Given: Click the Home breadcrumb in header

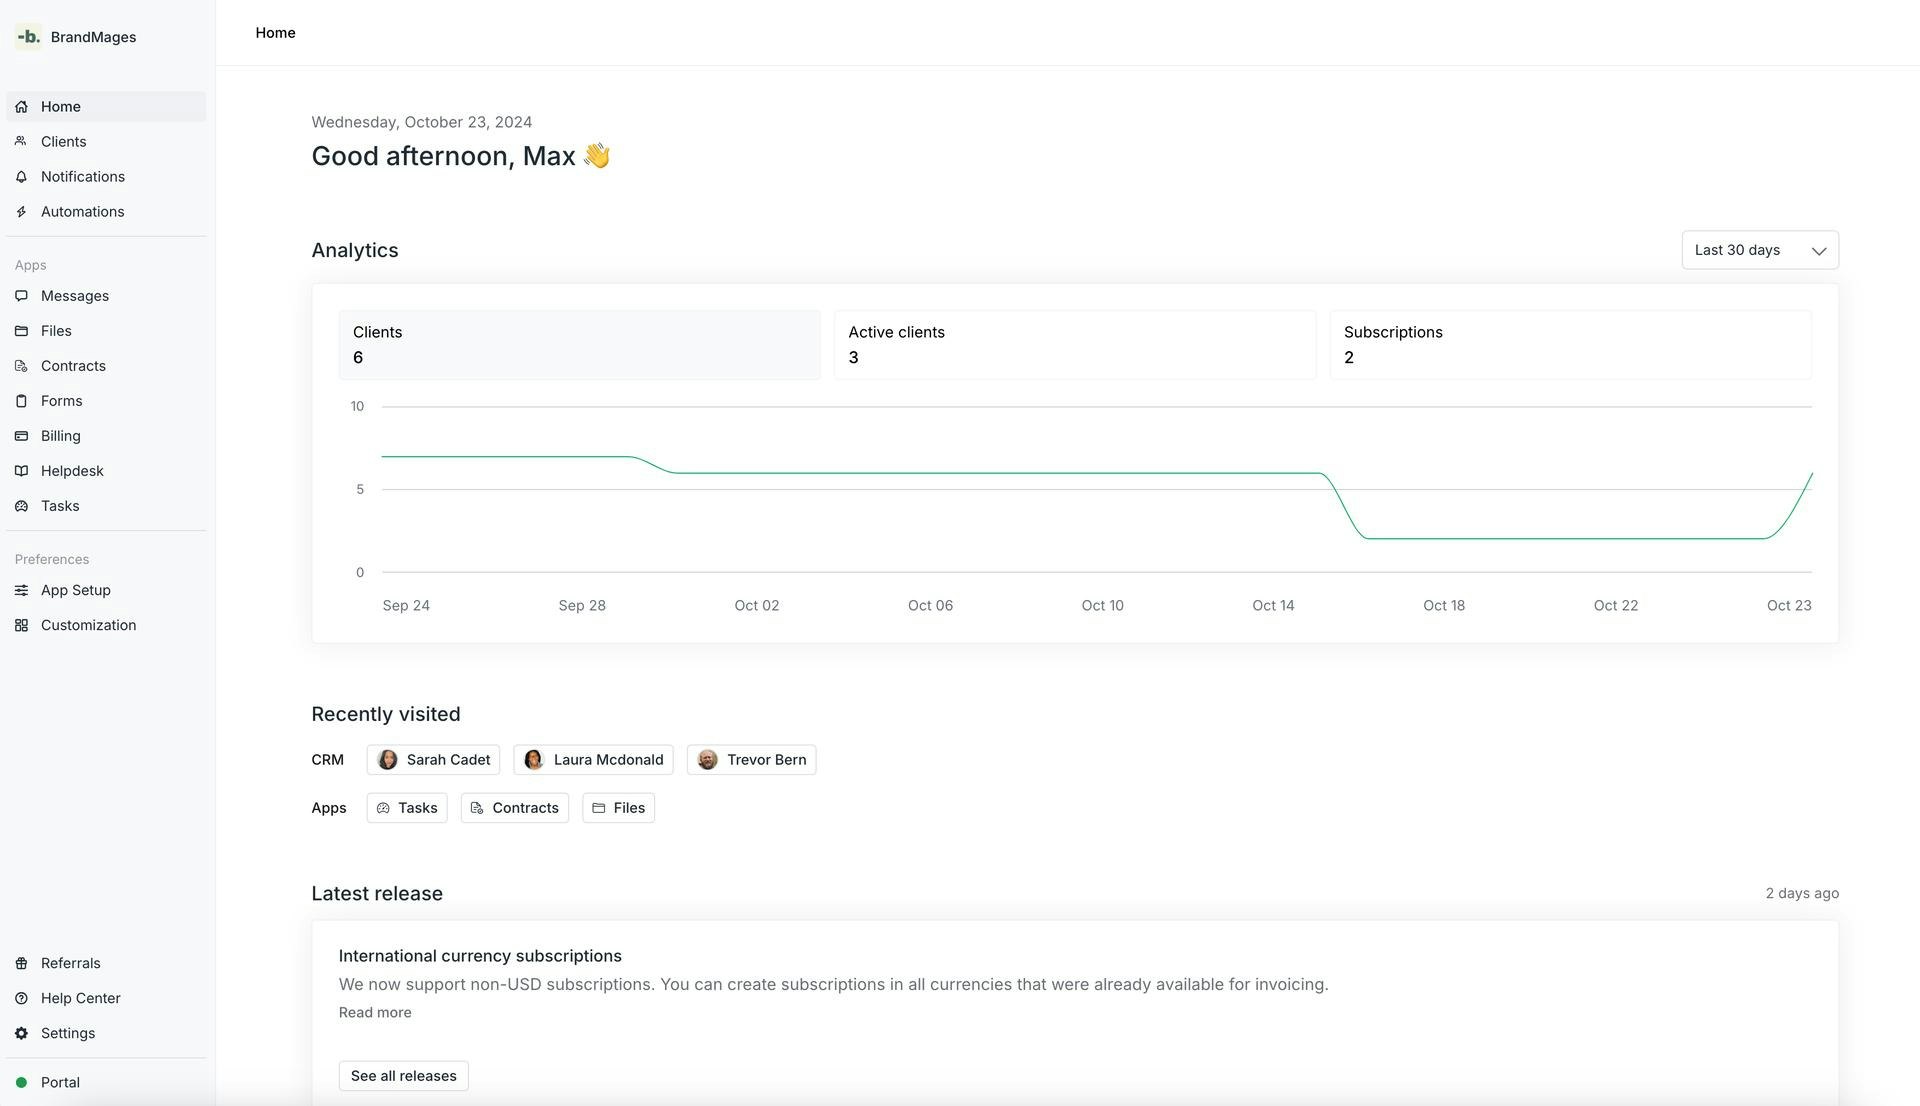Looking at the screenshot, I should tap(275, 33).
